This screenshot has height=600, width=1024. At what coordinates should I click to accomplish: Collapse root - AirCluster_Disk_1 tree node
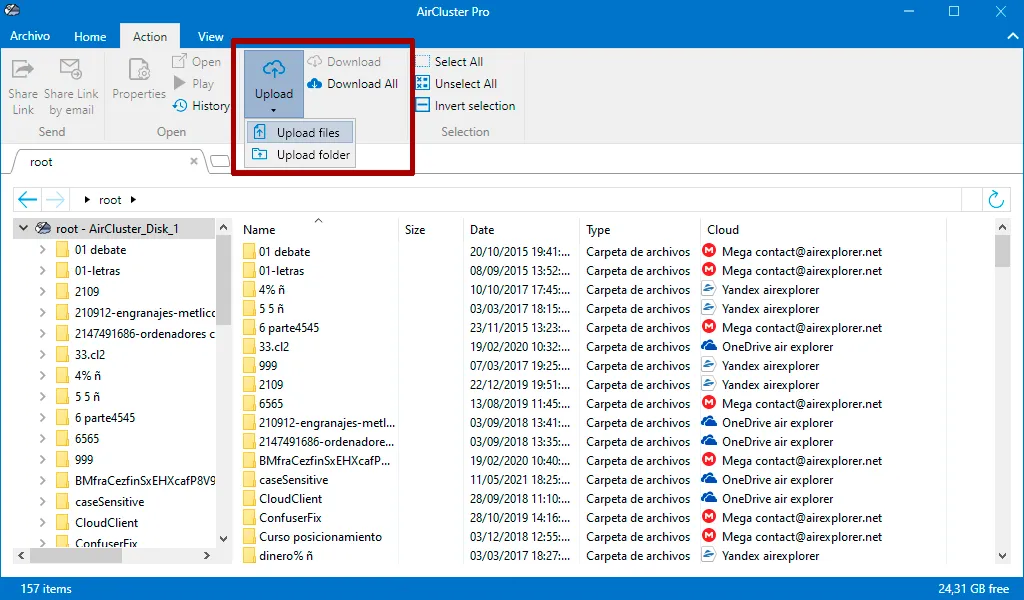point(24,228)
